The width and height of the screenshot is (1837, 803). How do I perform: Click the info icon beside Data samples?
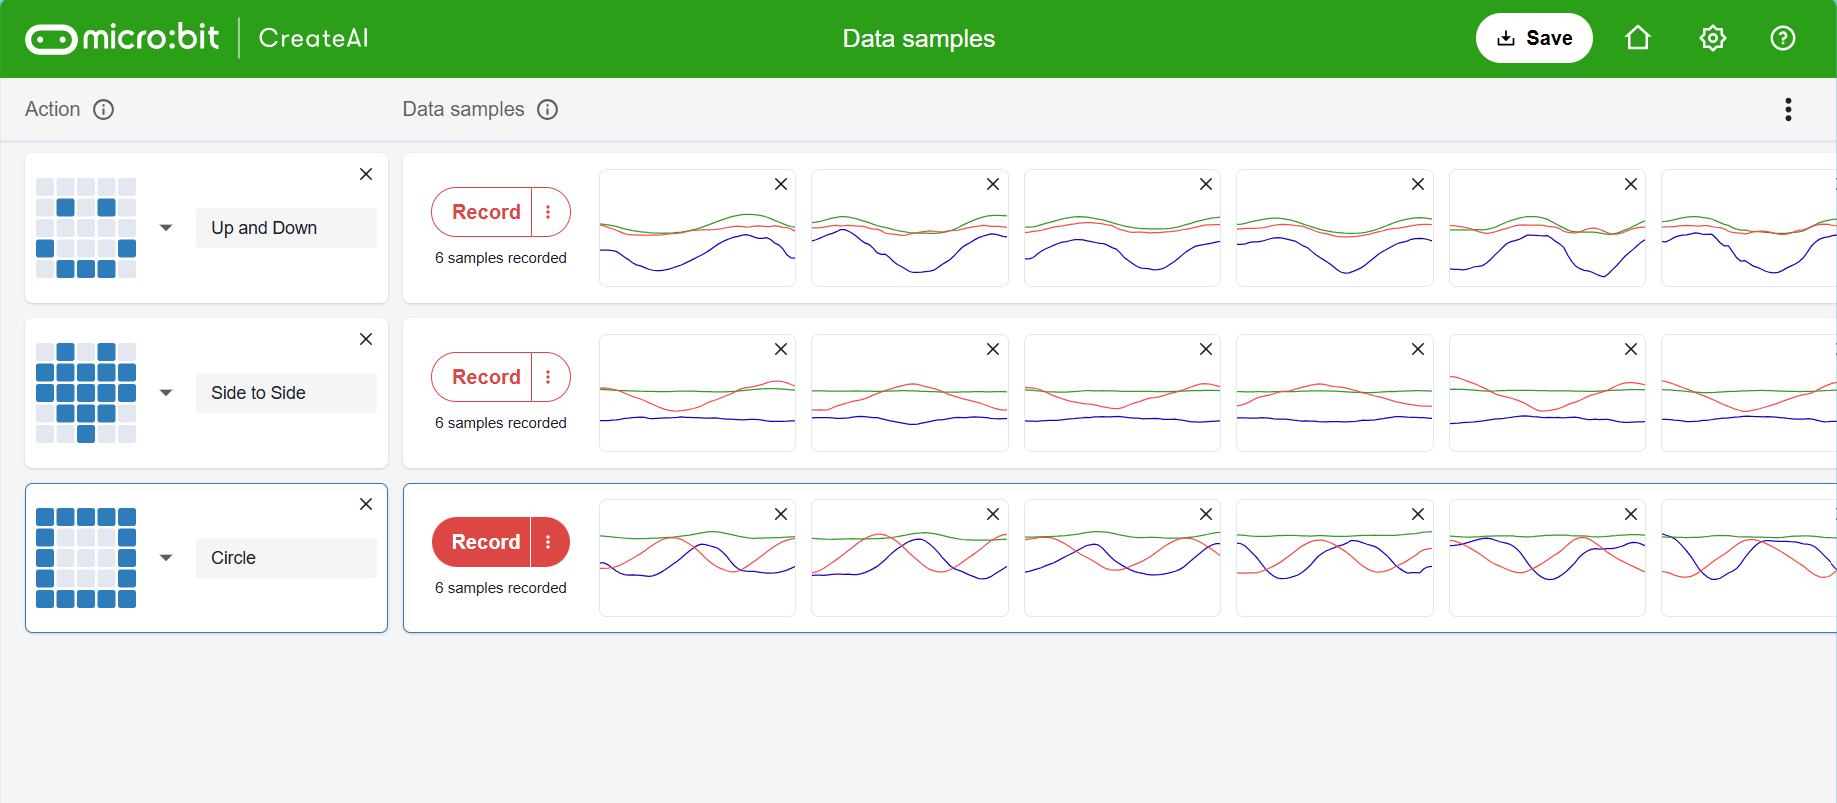[x=547, y=109]
